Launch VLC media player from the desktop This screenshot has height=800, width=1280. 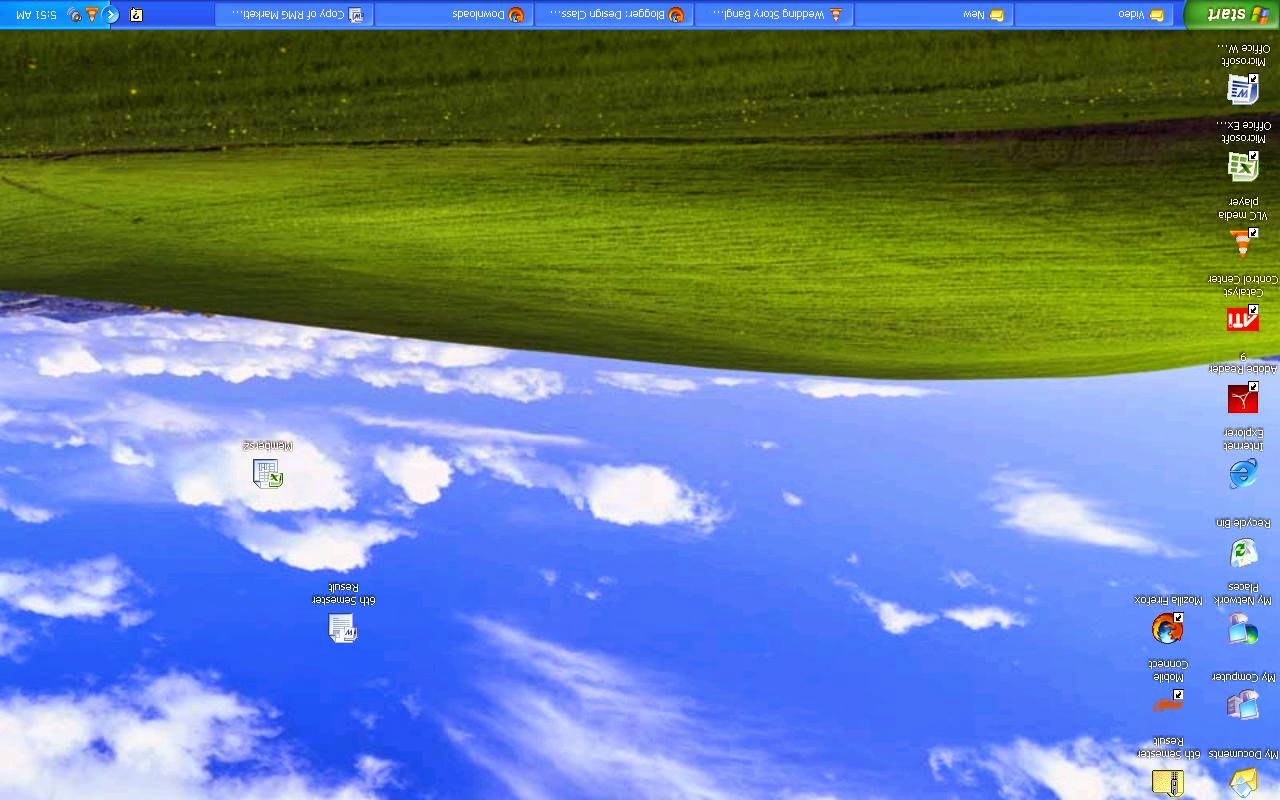1241,240
